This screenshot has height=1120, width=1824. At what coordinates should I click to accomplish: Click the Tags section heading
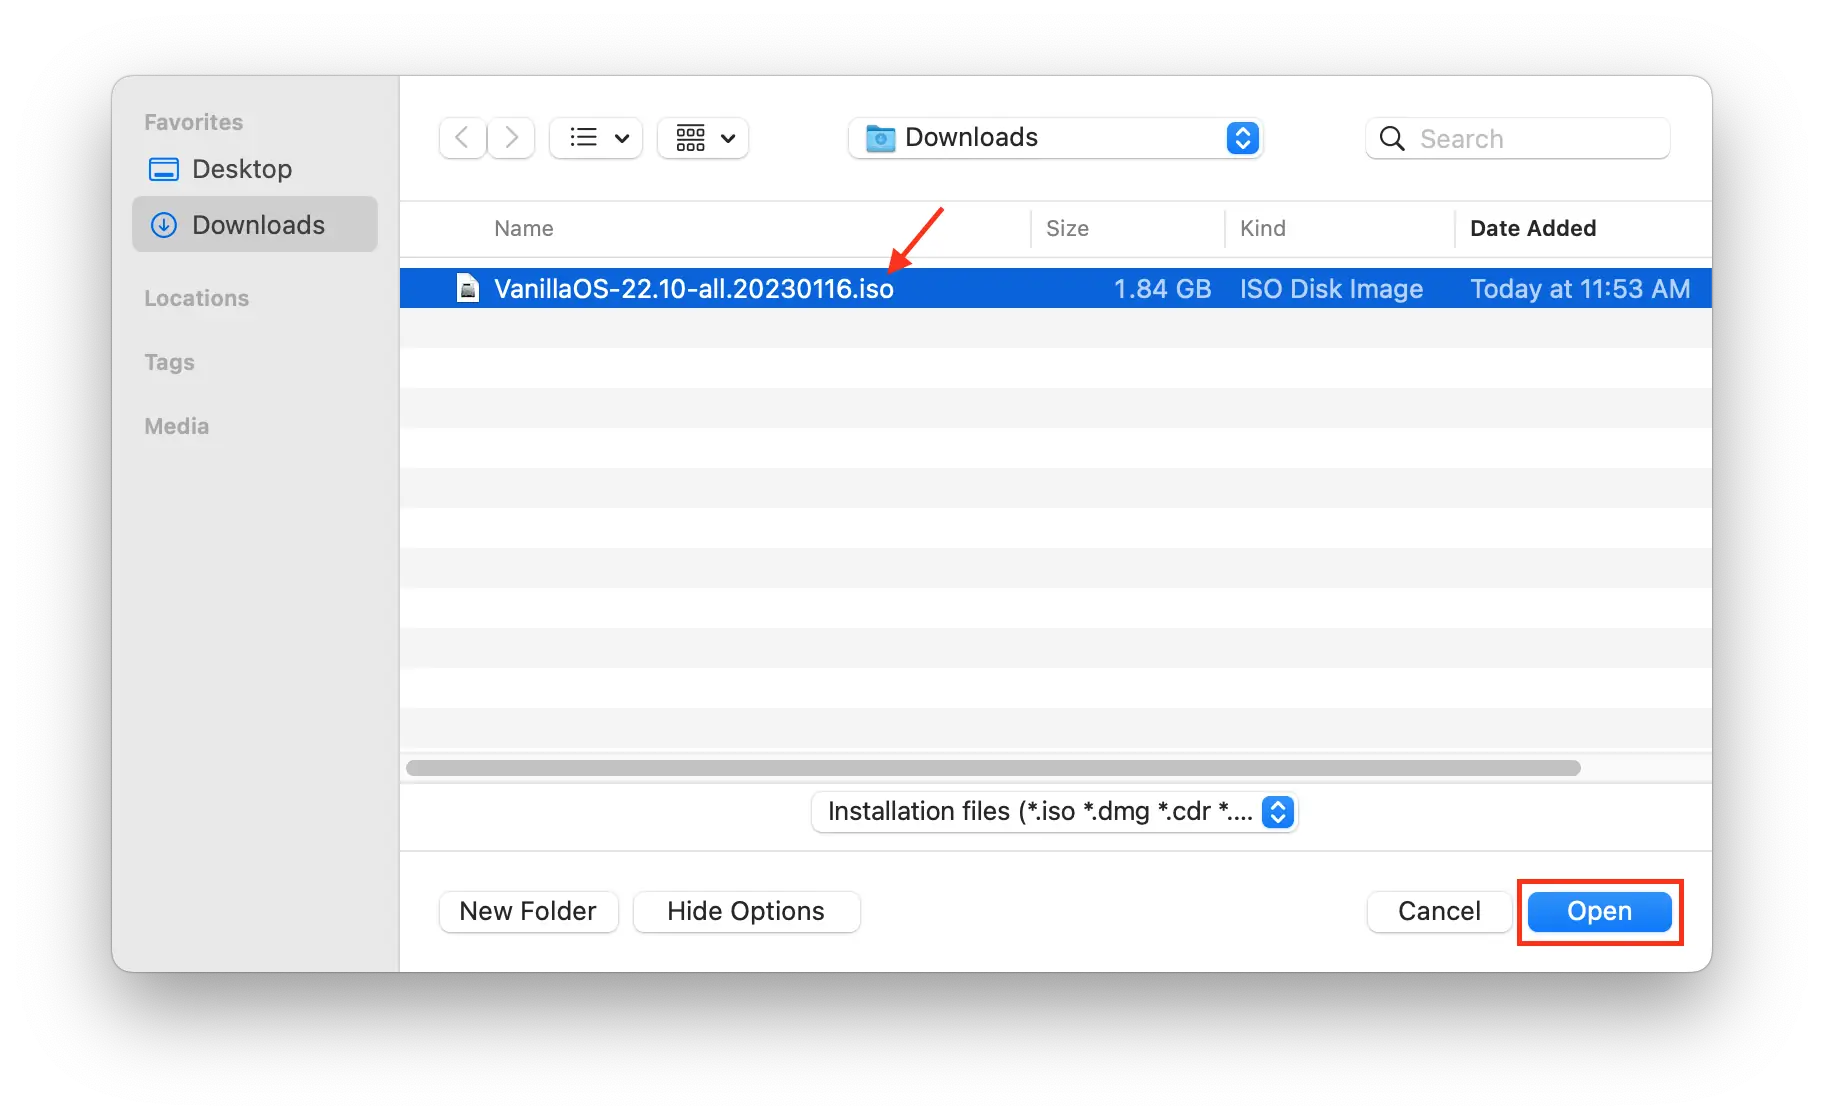[169, 362]
